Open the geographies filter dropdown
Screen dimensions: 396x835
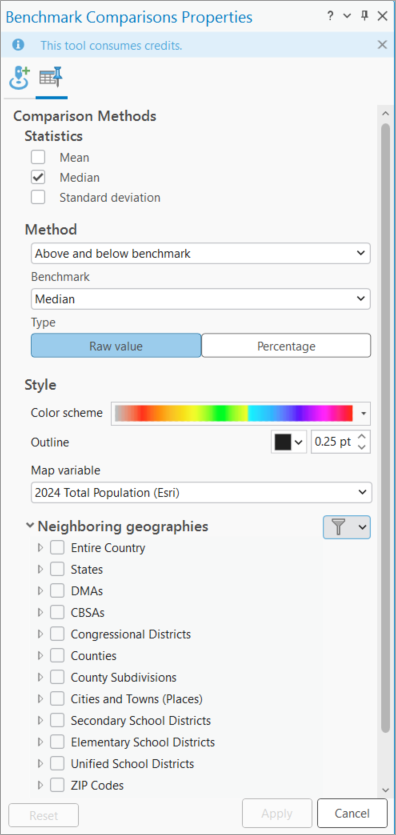point(346,527)
